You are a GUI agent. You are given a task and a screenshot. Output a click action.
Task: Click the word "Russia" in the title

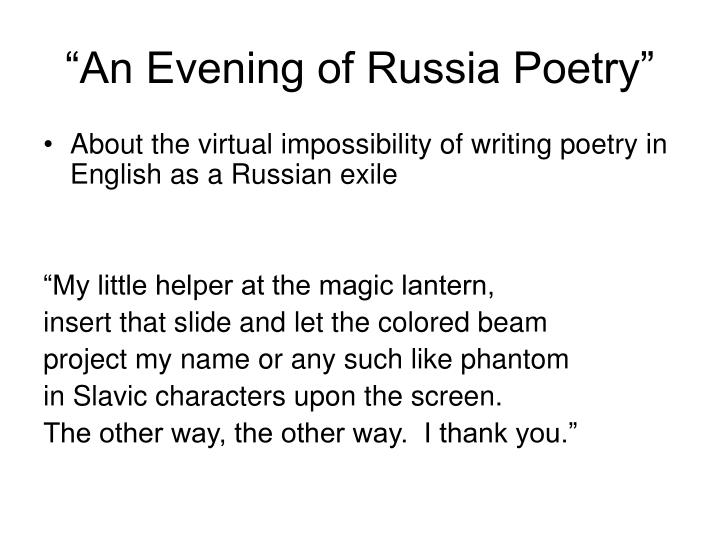pyautogui.click(x=433, y=69)
